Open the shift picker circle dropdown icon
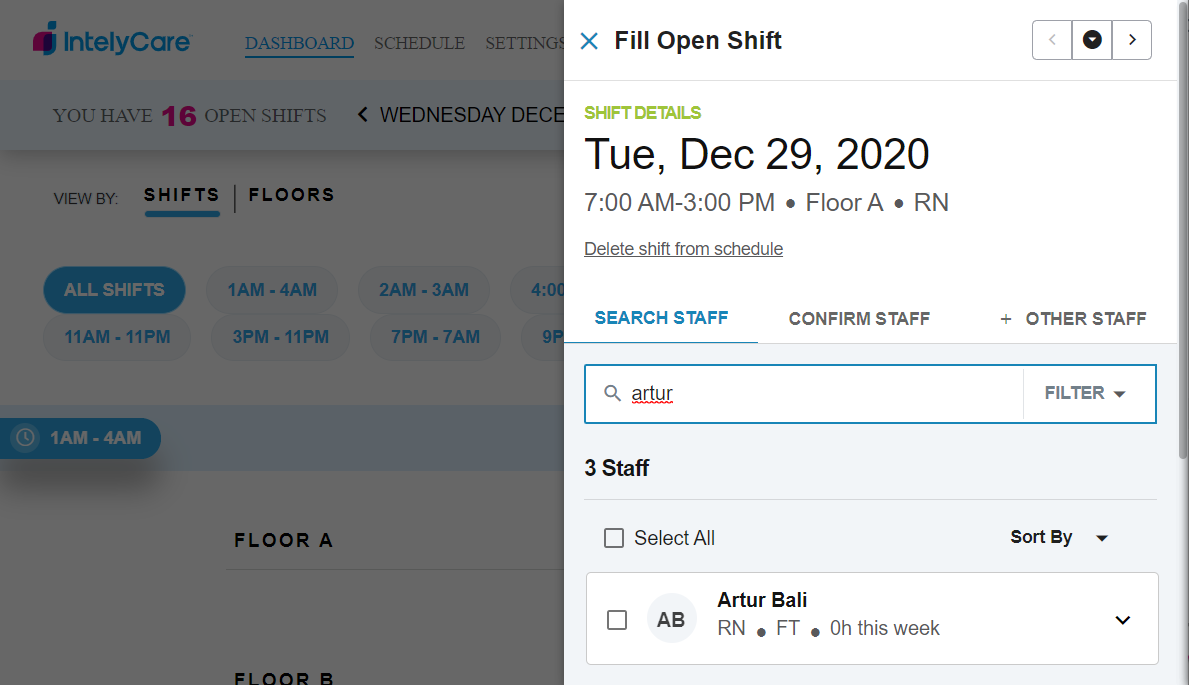Image resolution: width=1189 pixels, height=685 pixels. [1092, 40]
